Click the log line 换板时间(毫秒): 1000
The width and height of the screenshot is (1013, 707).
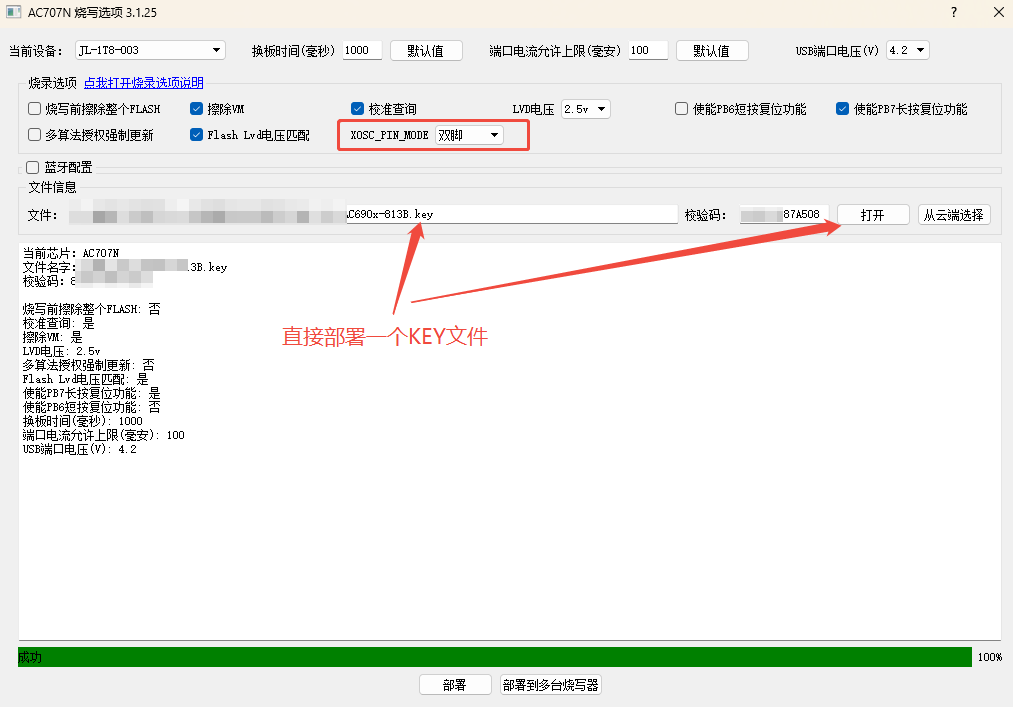[x=83, y=421]
